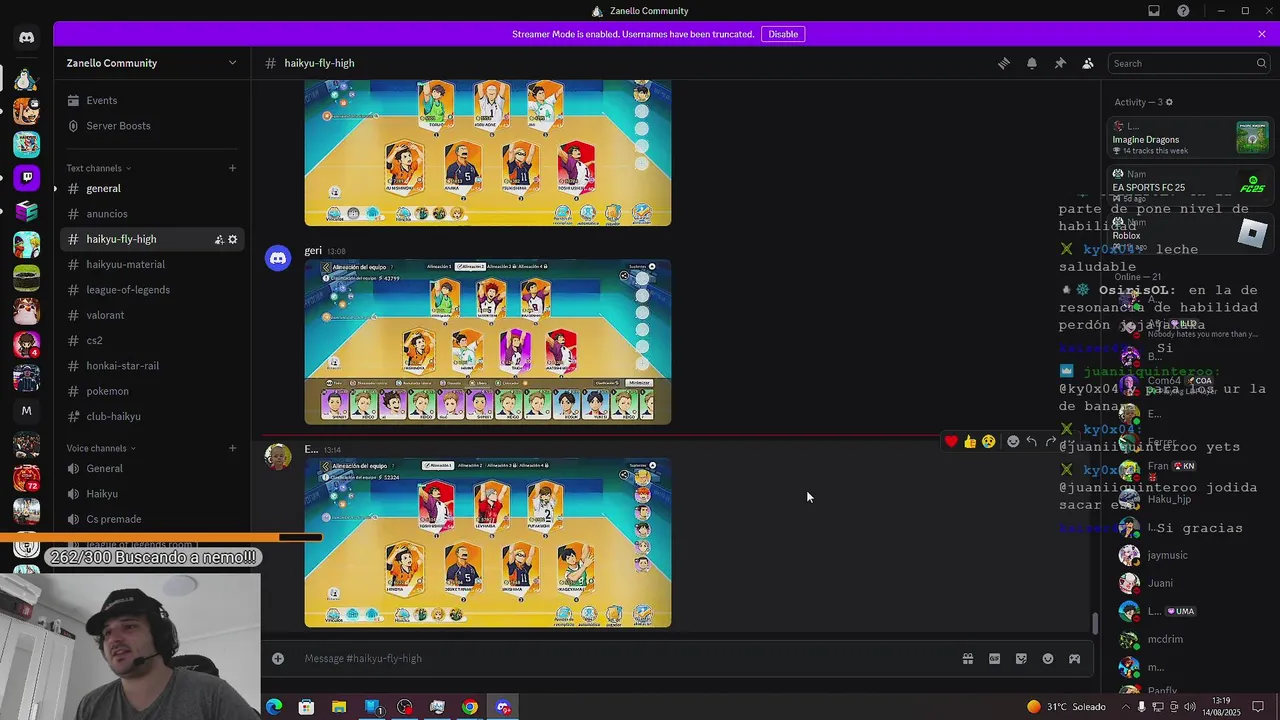Join Haikyu voice channel
The width and height of the screenshot is (1280, 720).
click(x=152, y=493)
